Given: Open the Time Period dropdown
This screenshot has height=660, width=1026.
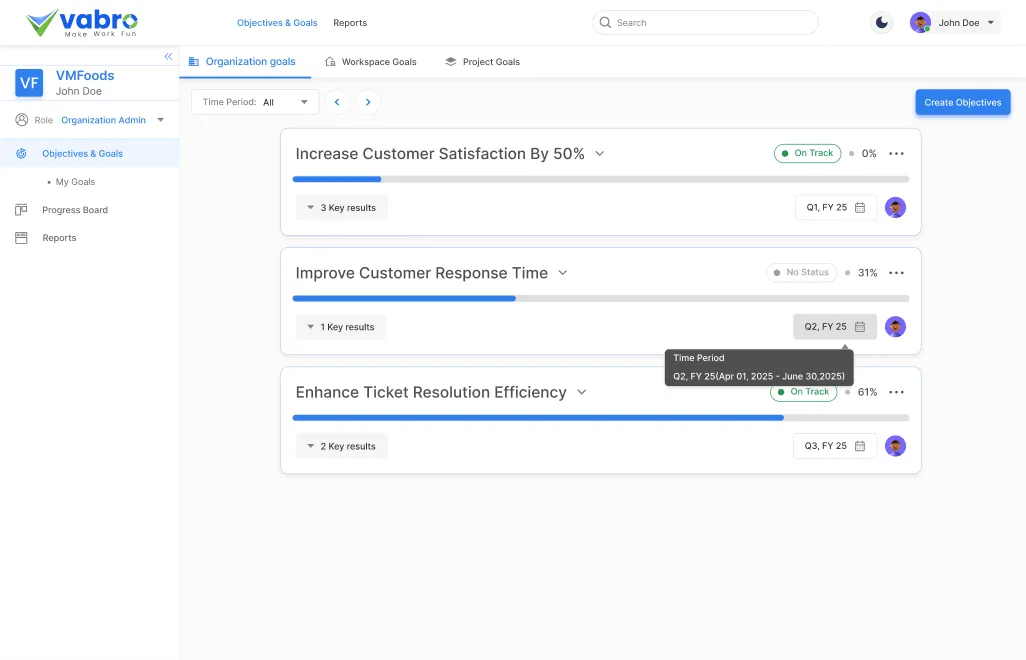Looking at the screenshot, I should tap(255, 102).
